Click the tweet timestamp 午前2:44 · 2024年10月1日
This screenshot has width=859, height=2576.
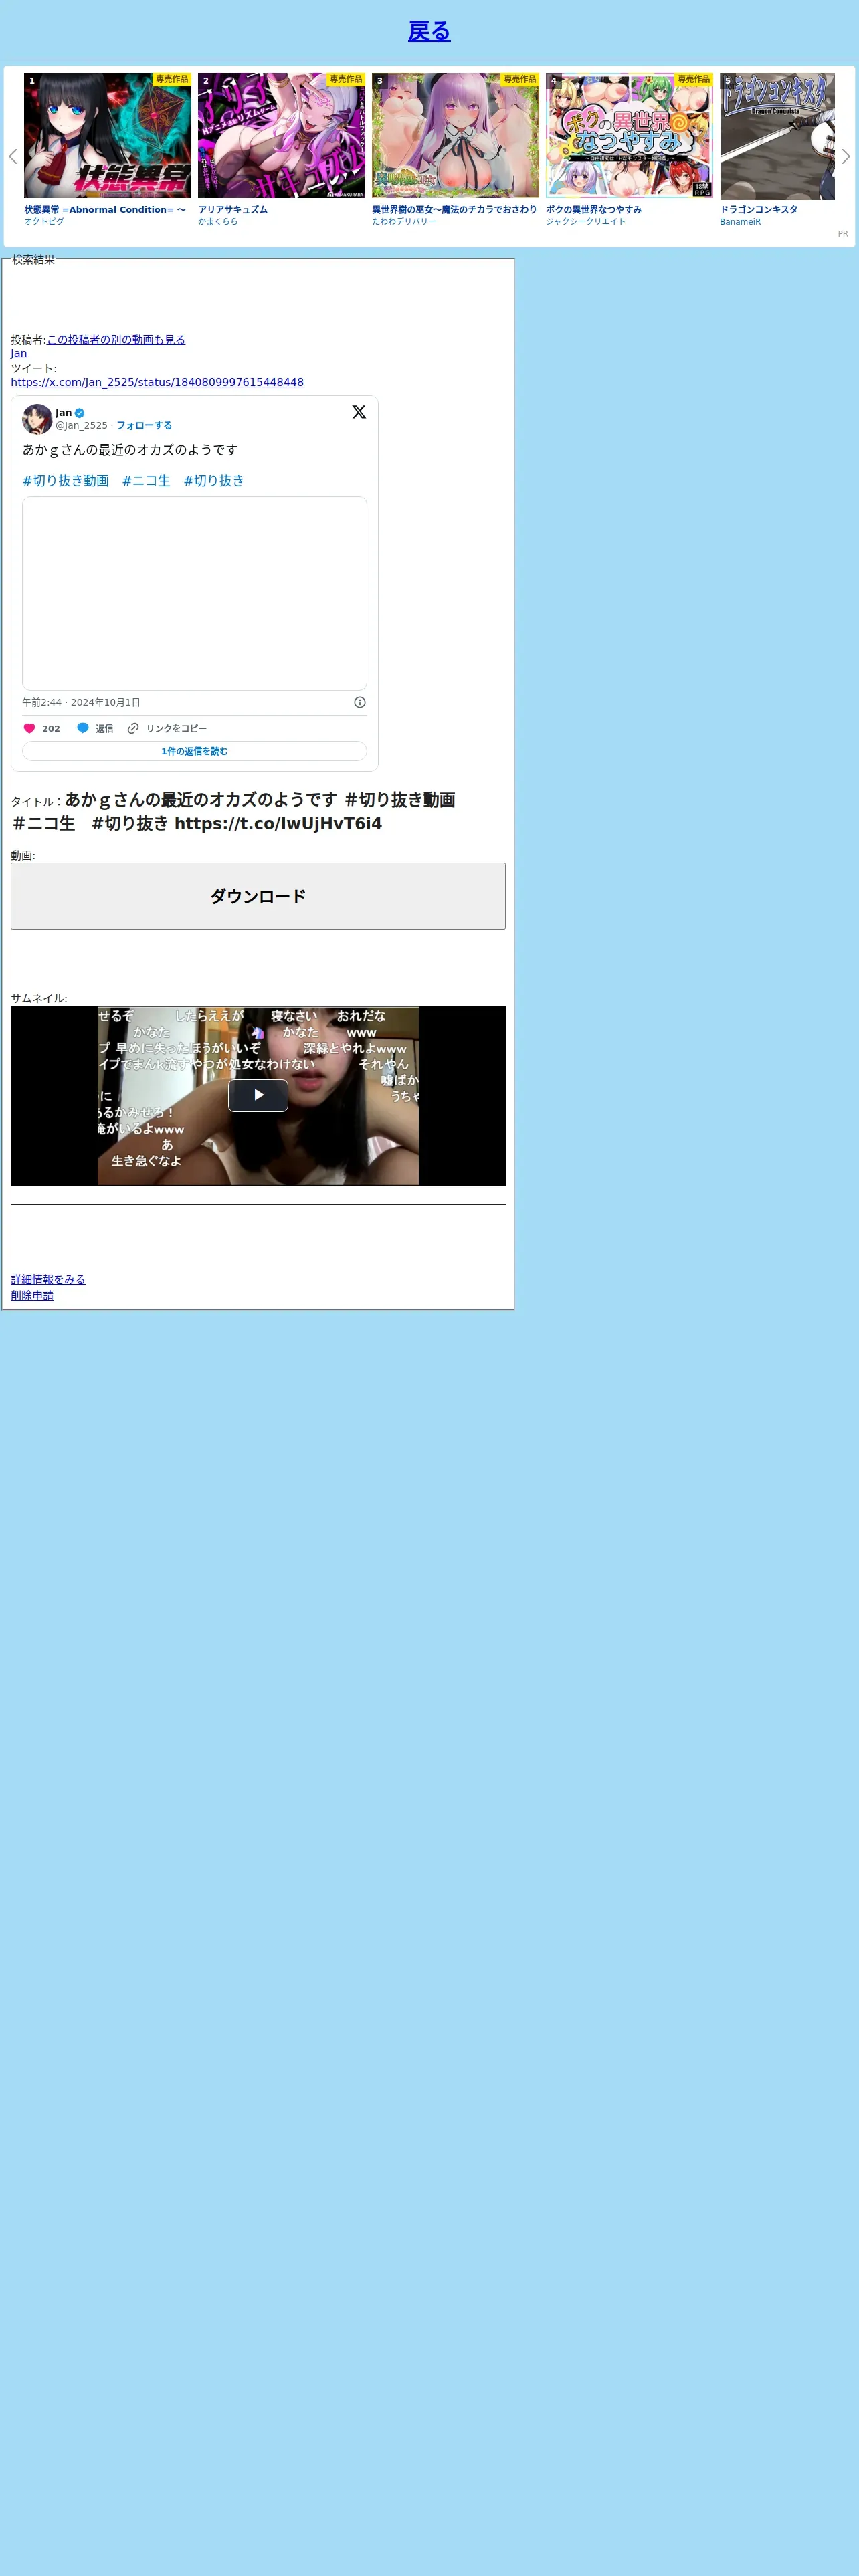(81, 702)
